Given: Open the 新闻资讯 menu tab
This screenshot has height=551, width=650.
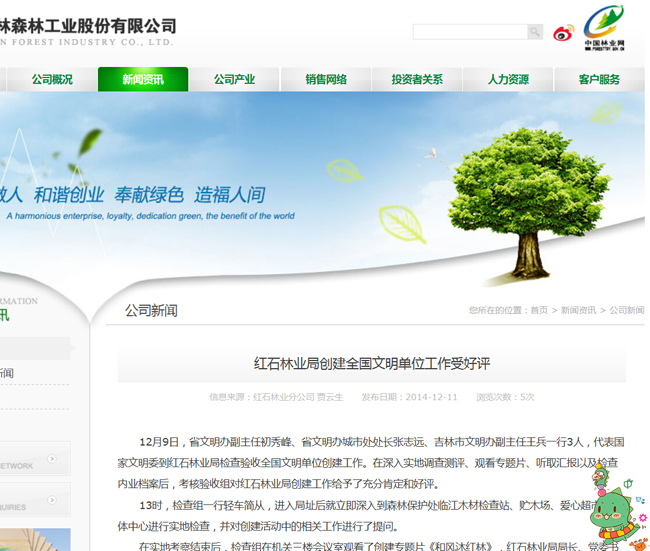Looking at the screenshot, I should click(143, 79).
